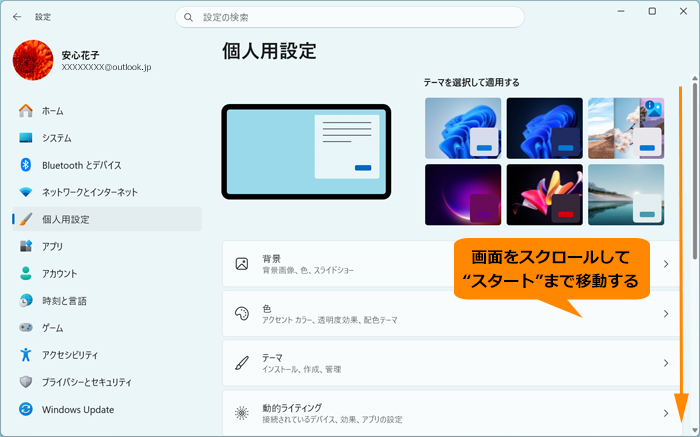700x437 pixels.
Task: Open アプリ settings category
Action: (107, 246)
